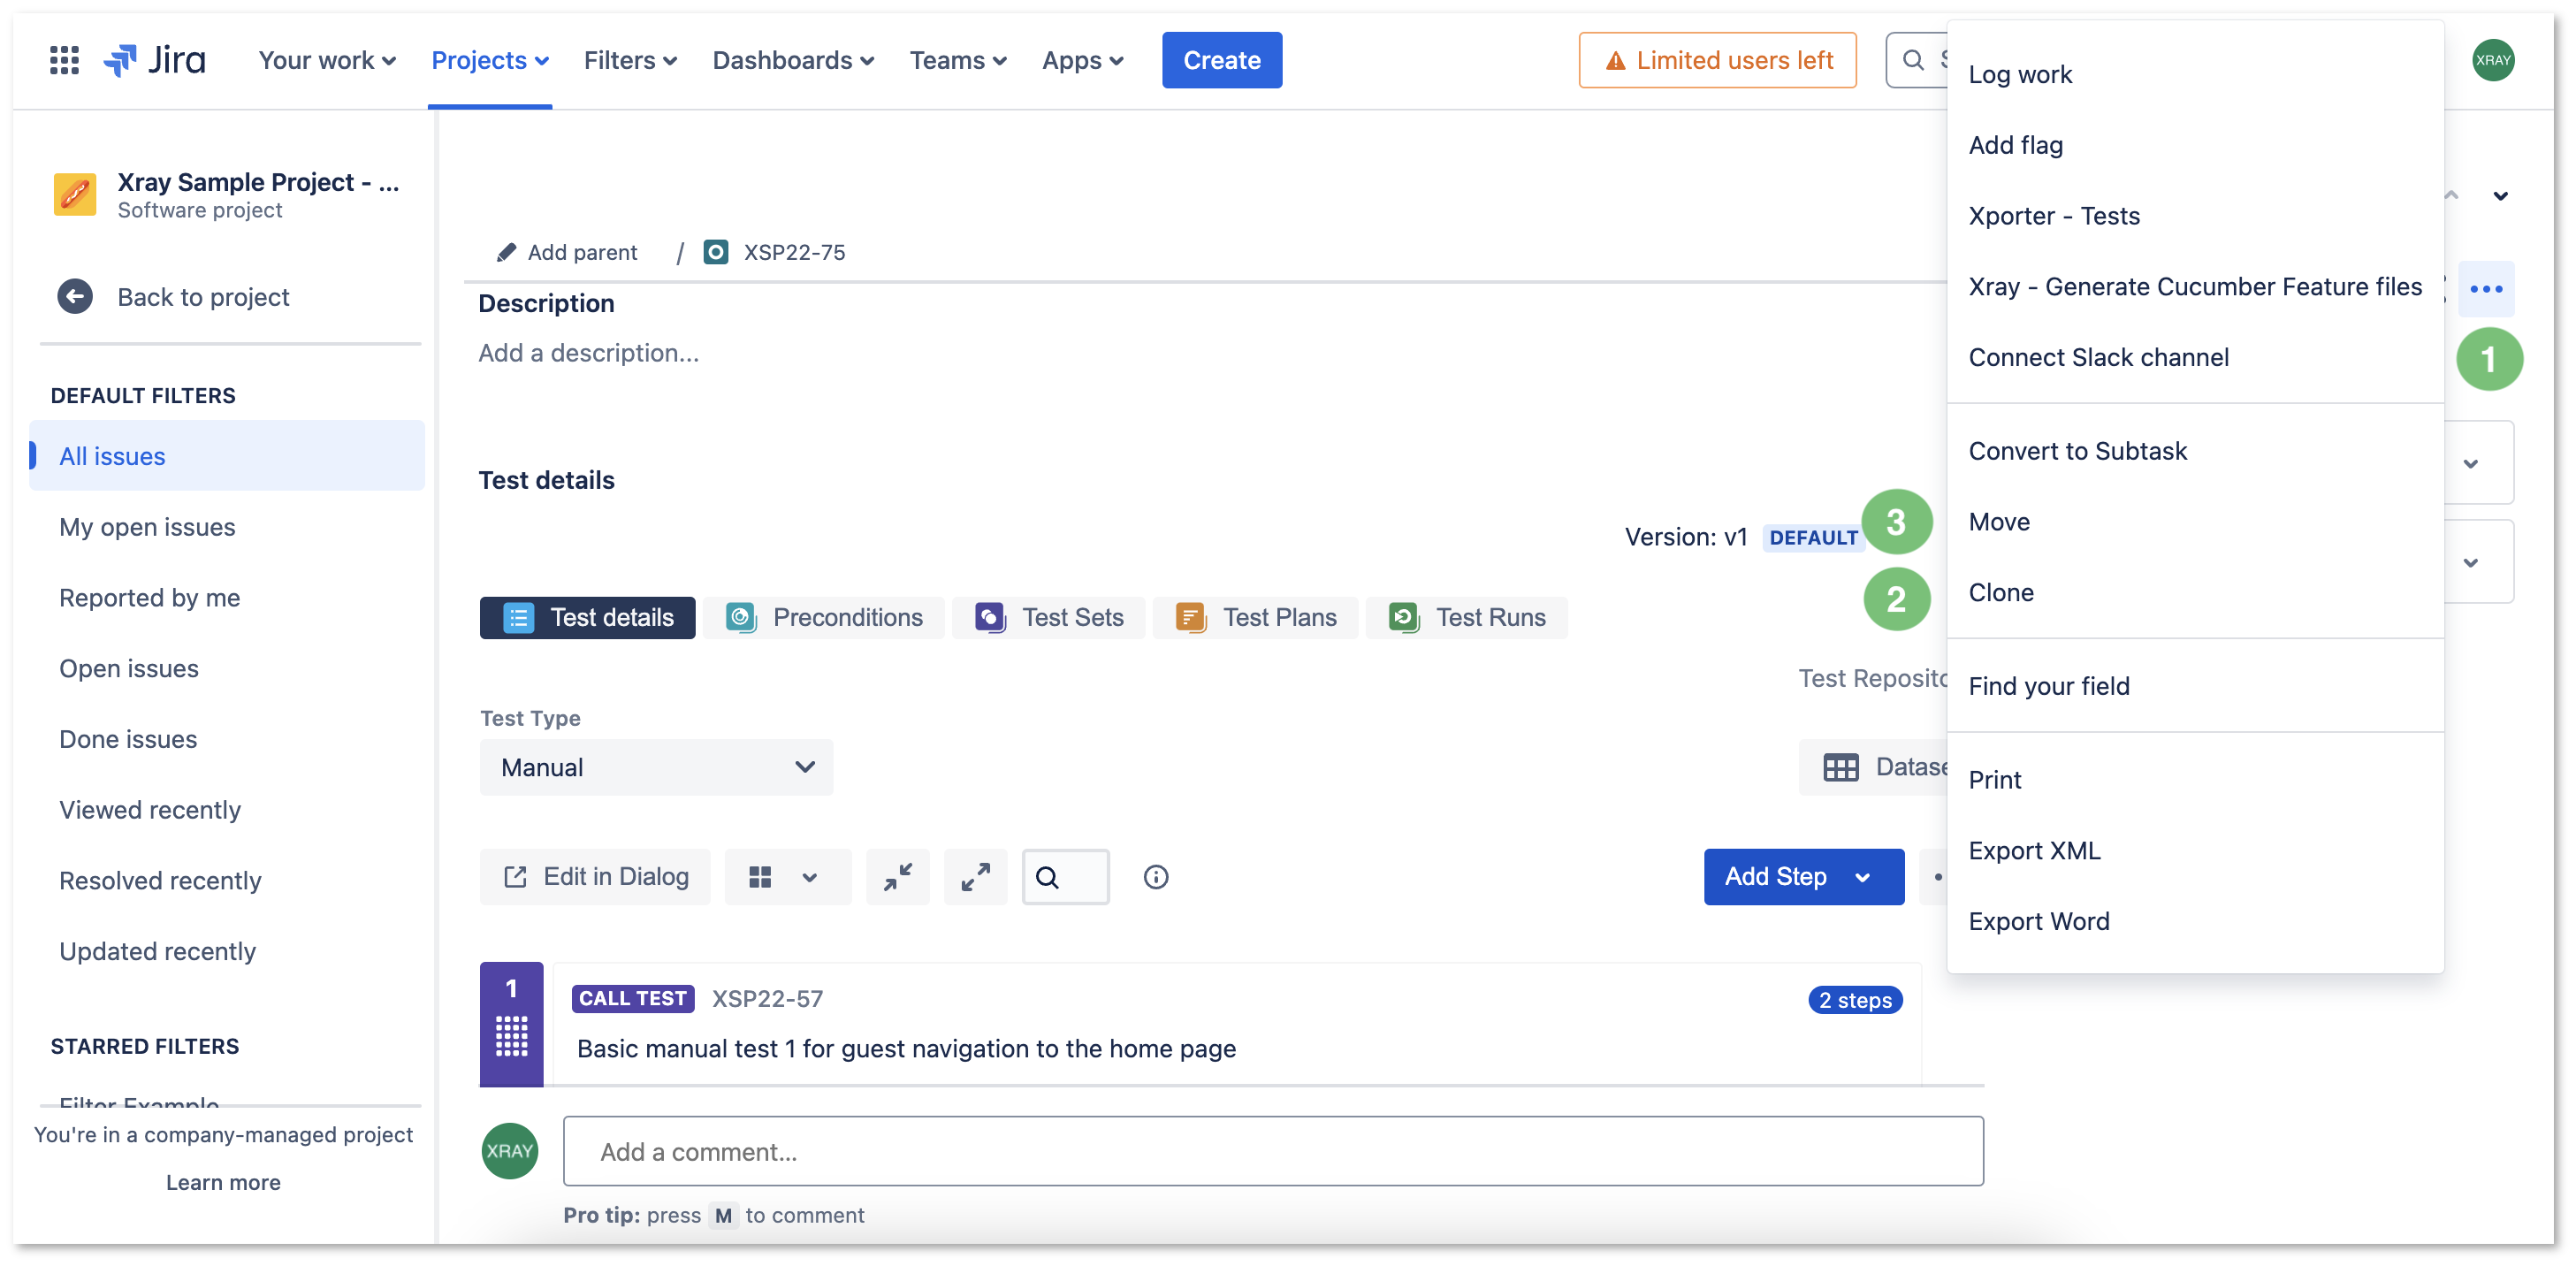Click the XRAY profile avatar in header
Viewport: 2576px width, 1266px height.
(x=2492, y=60)
